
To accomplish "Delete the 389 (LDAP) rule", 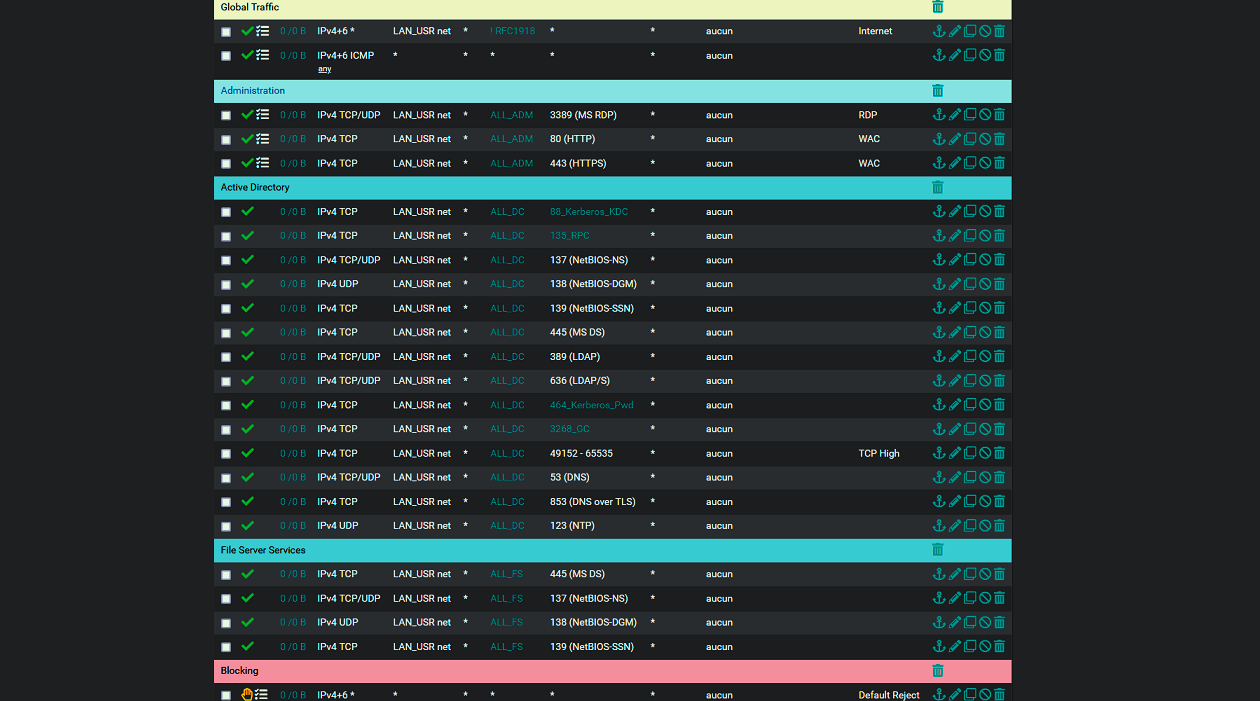I will 1000,357.
